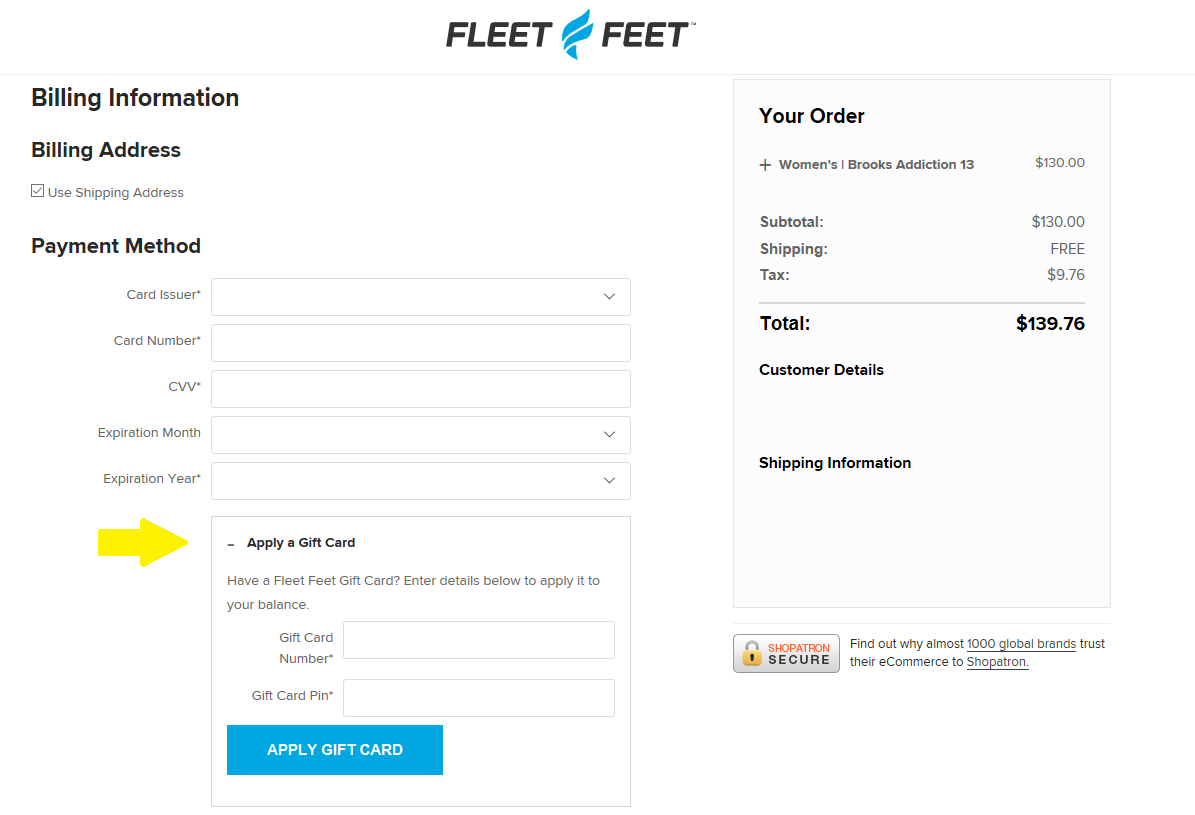Open the Card Issuer dropdown
Viewport: 1195px width, 815px height.
click(420, 297)
